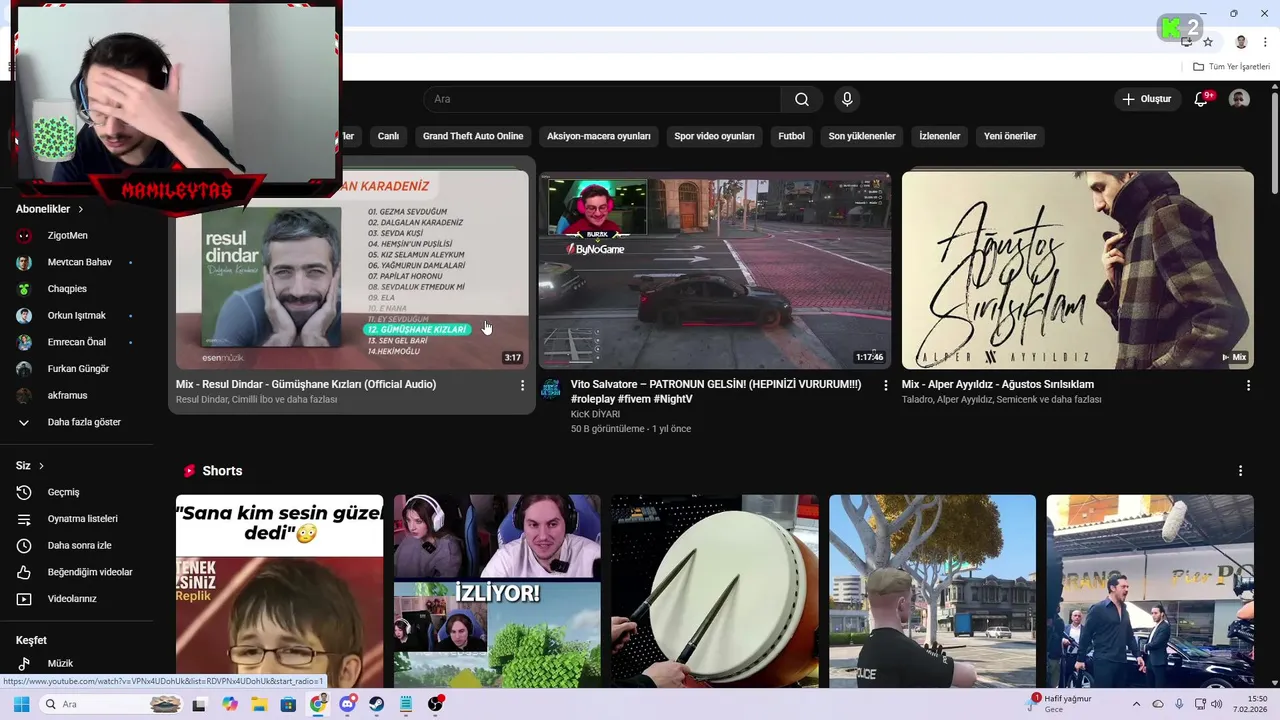The height and width of the screenshot is (720, 1280).
Task: Click the YouTube search magnifier button
Action: [x=802, y=99]
